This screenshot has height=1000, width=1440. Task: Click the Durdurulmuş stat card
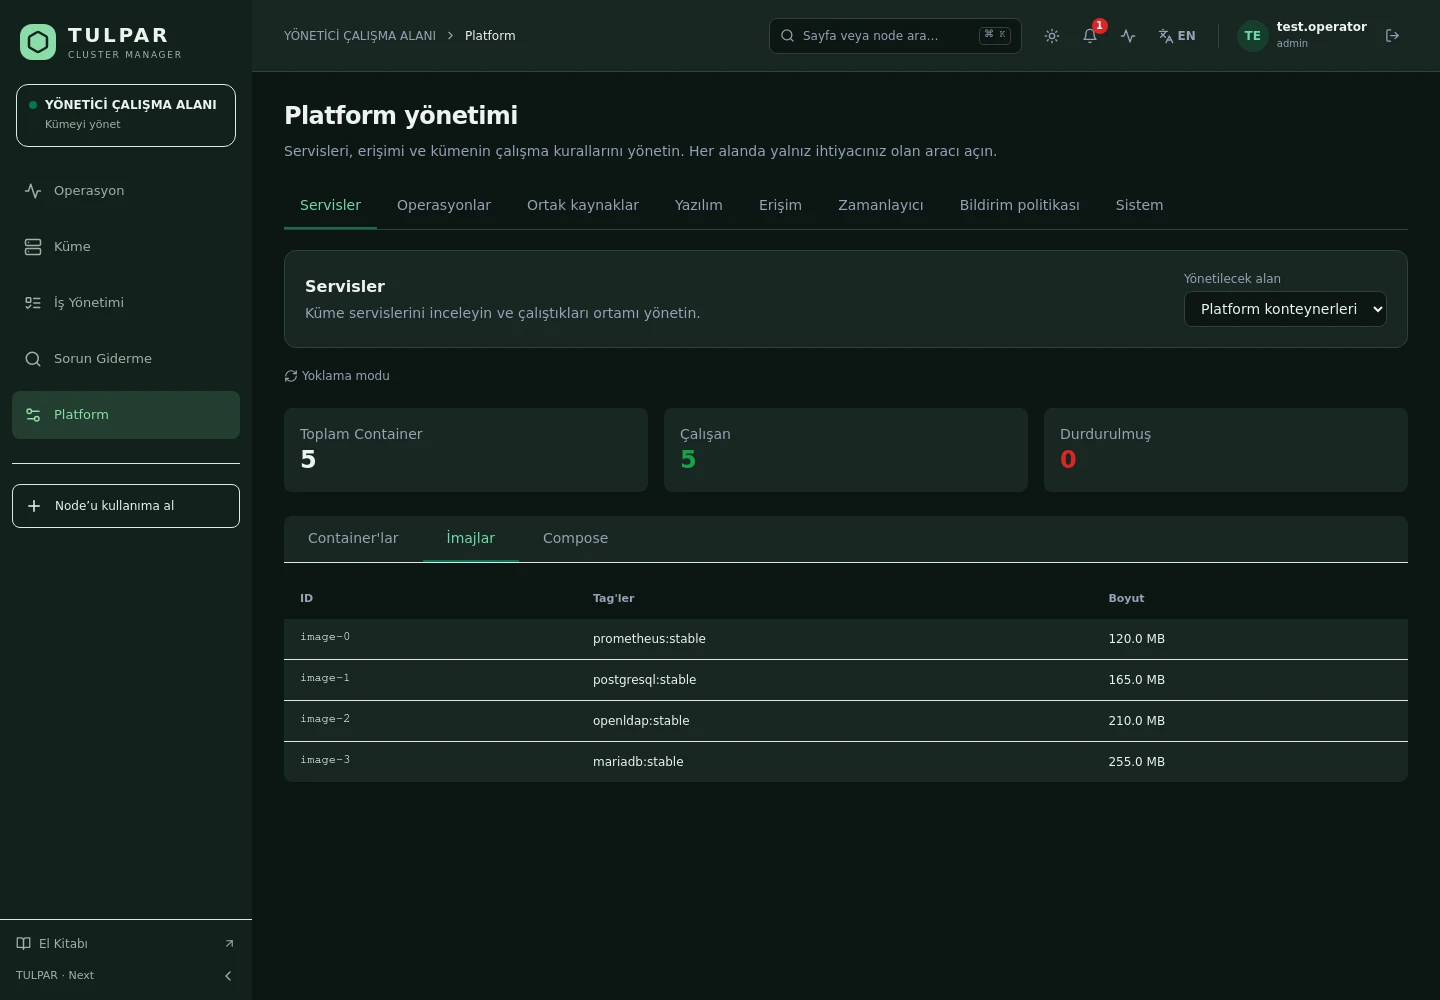click(x=1226, y=450)
